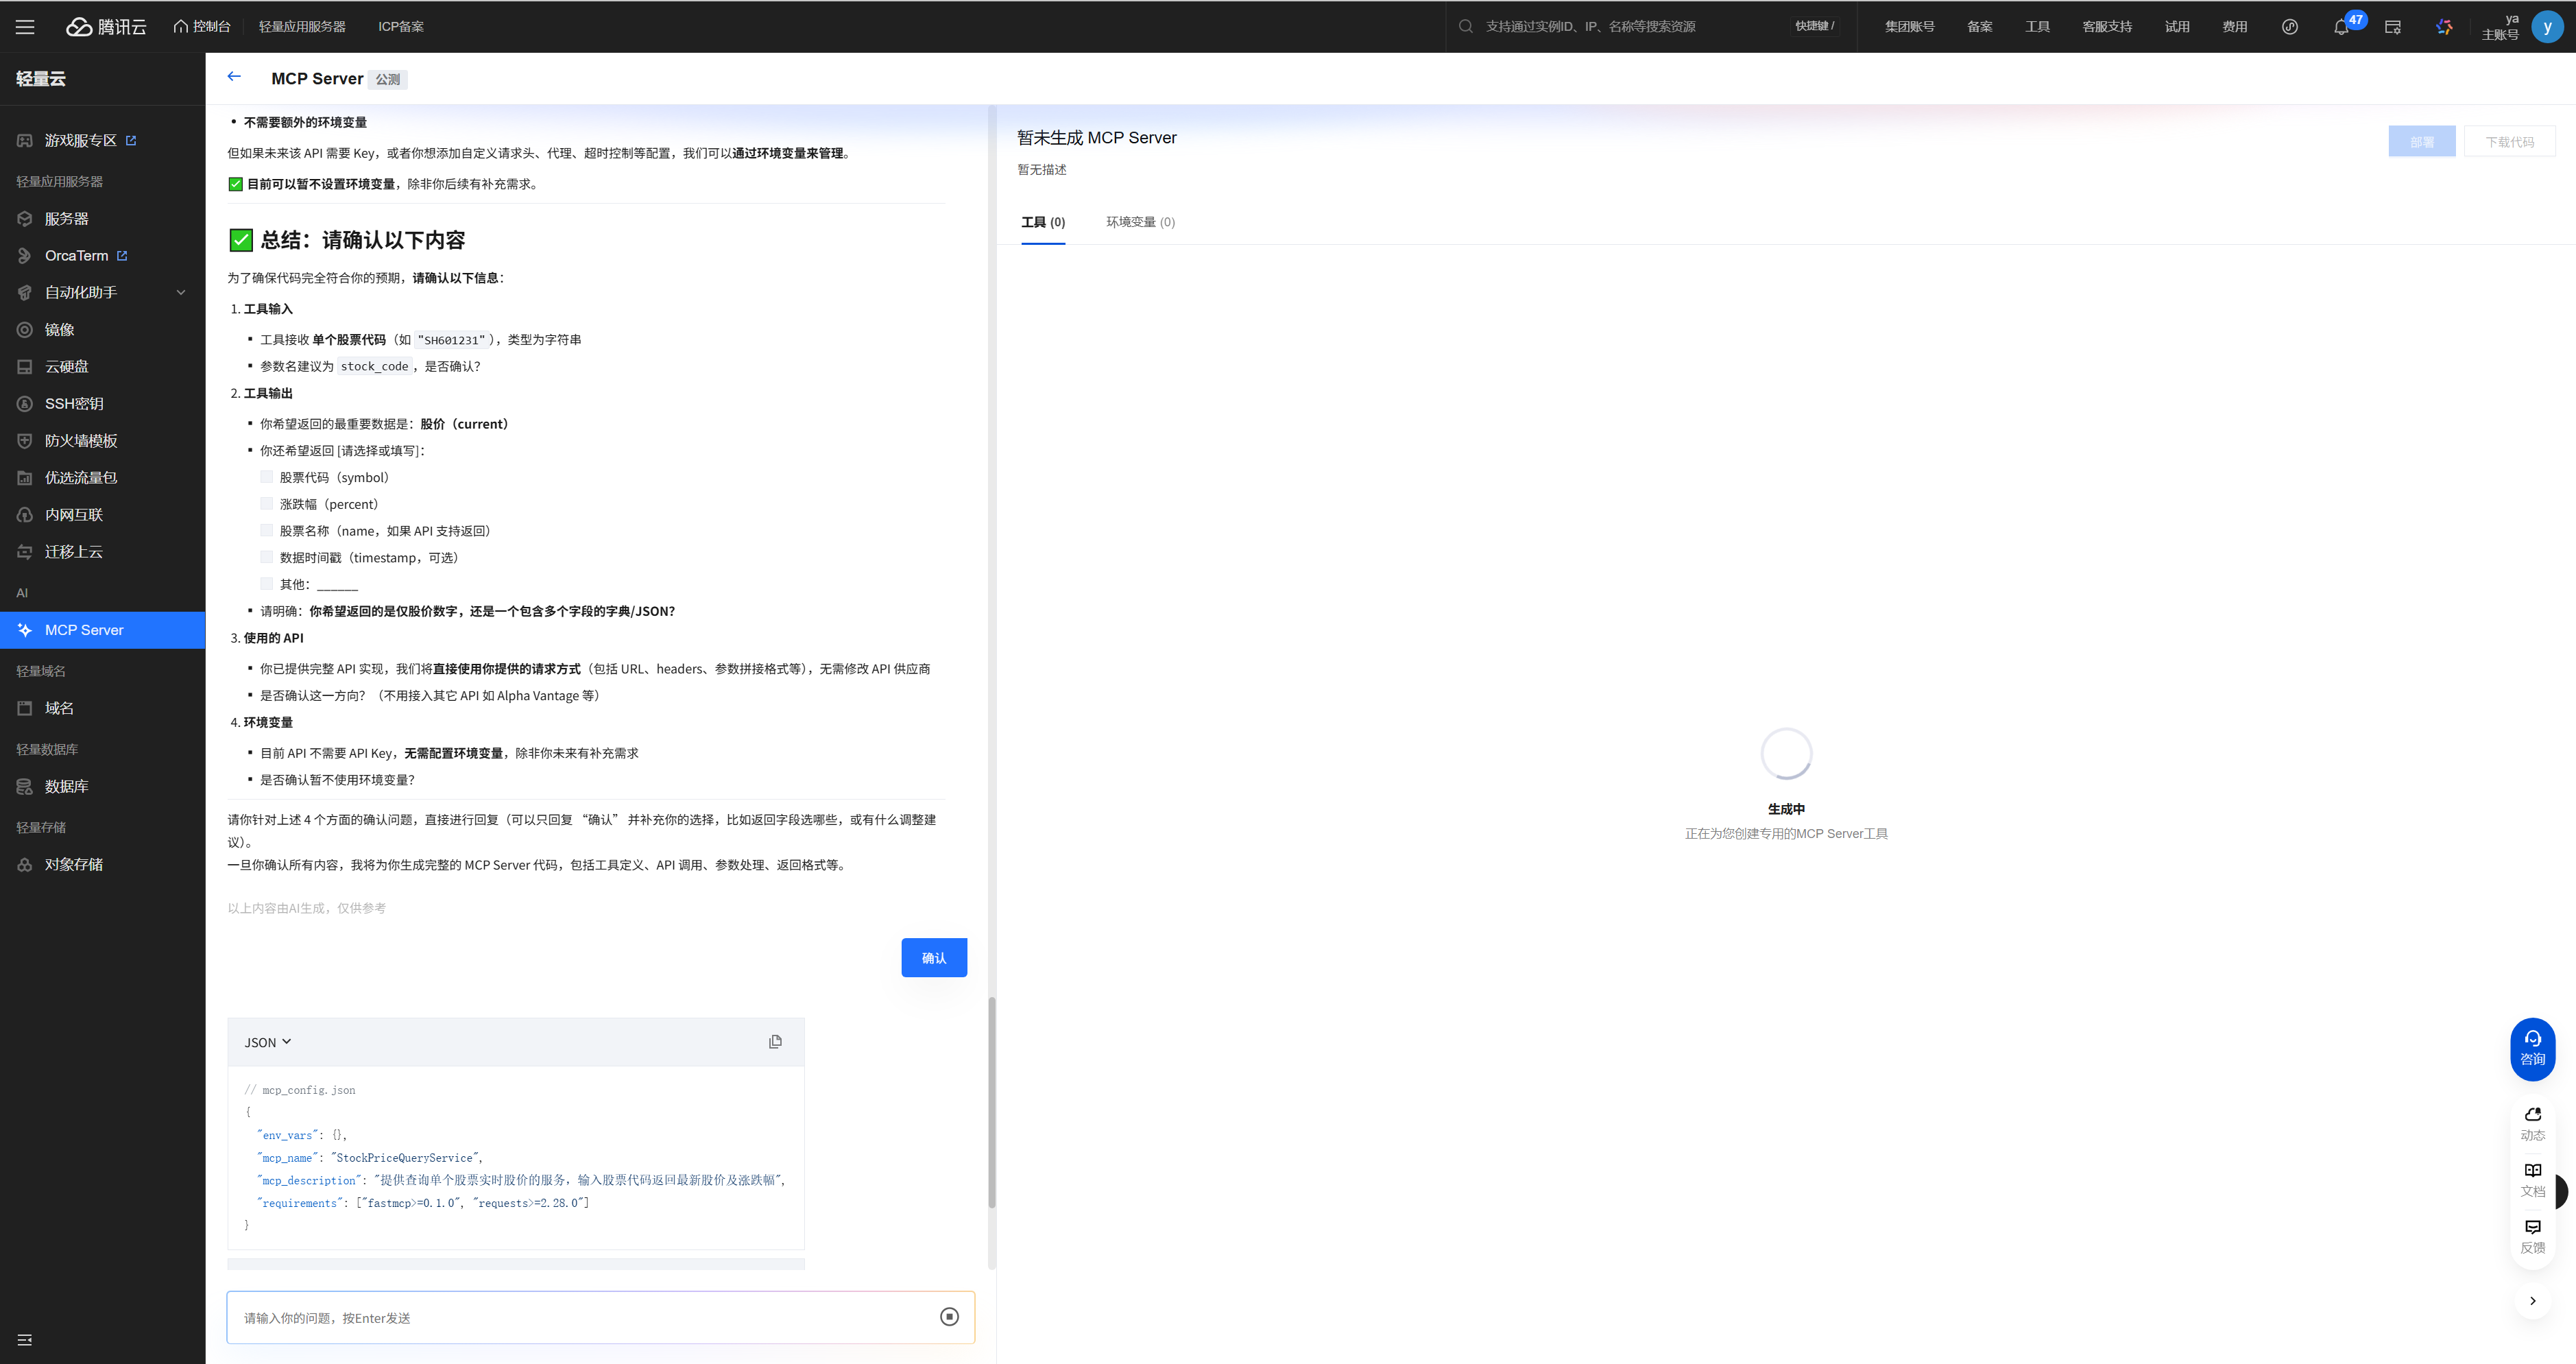Expand the right-side floating panel chevron
2576x1364 pixels.
tap(2532, 1301)
